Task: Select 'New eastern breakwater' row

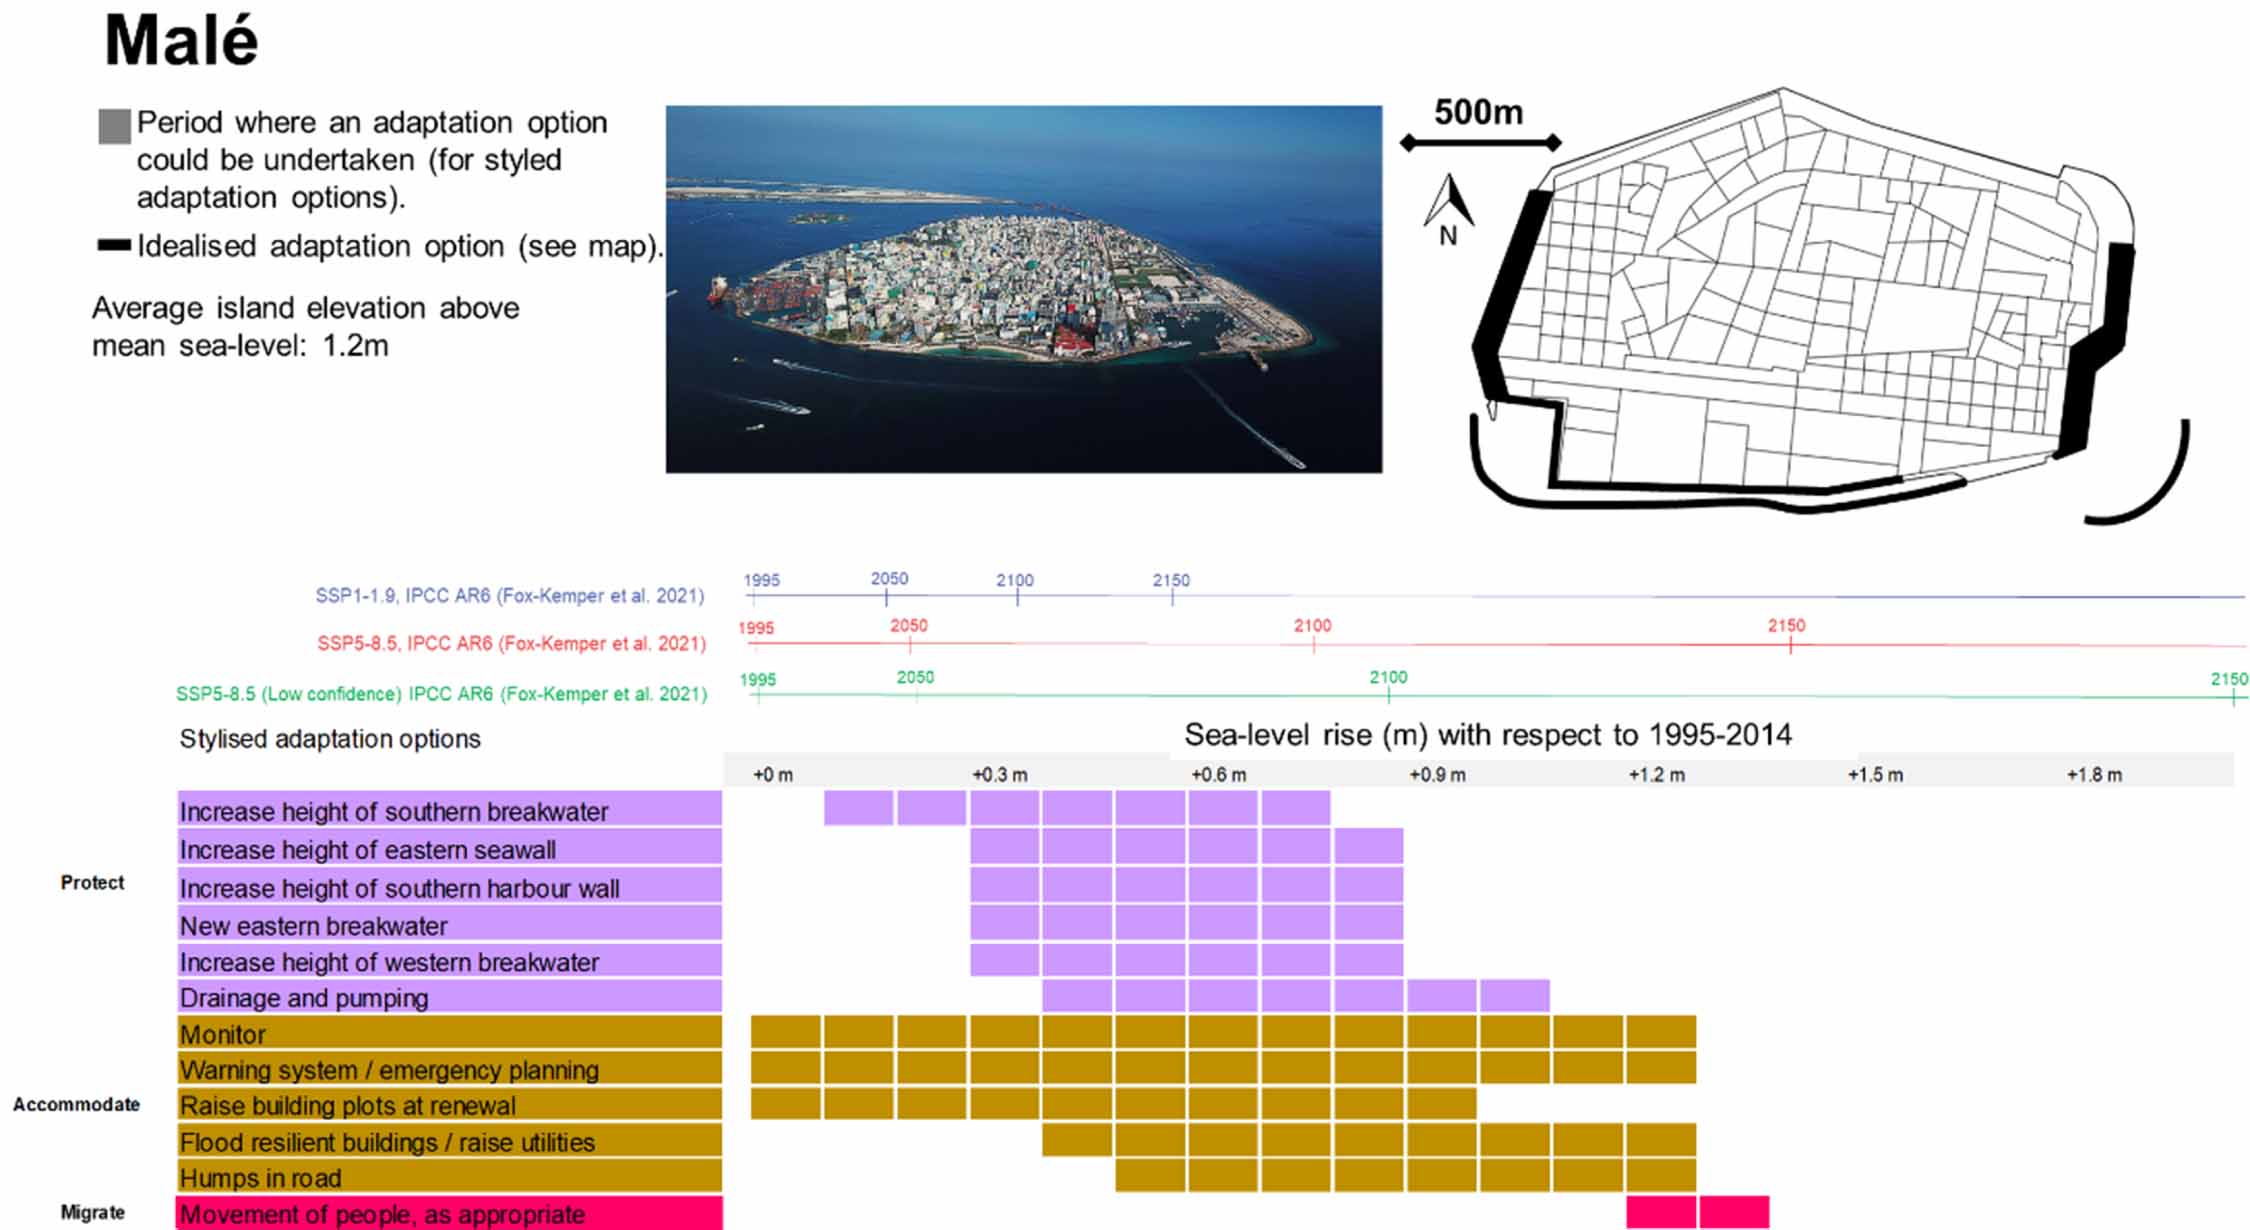Action: click(449, 923)
